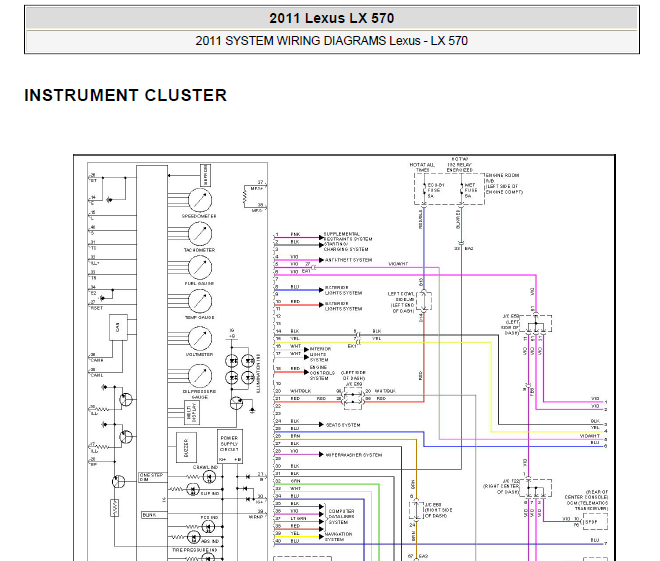Click COMPUTER DATALINES SYSTEM reference
The image size is (660, 561).
[341, 516]
